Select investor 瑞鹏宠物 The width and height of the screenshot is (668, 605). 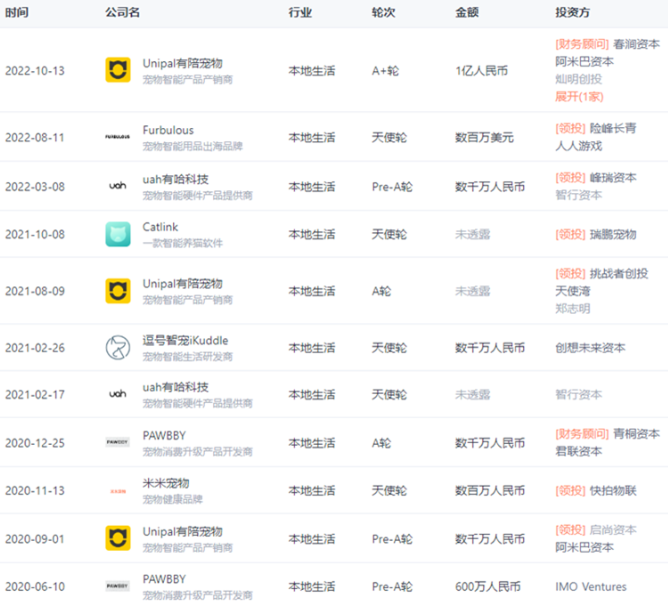click(x=613, y=234)
